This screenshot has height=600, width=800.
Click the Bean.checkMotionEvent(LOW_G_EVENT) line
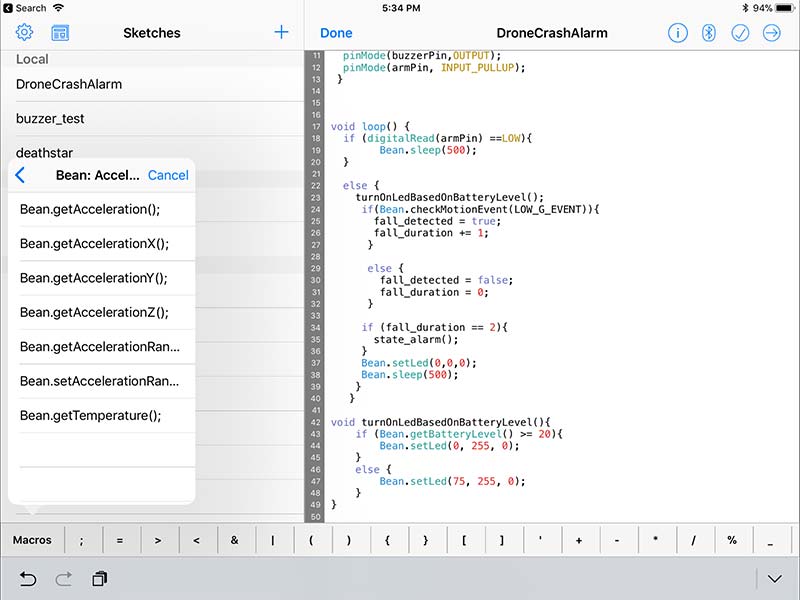pos(480,209)
